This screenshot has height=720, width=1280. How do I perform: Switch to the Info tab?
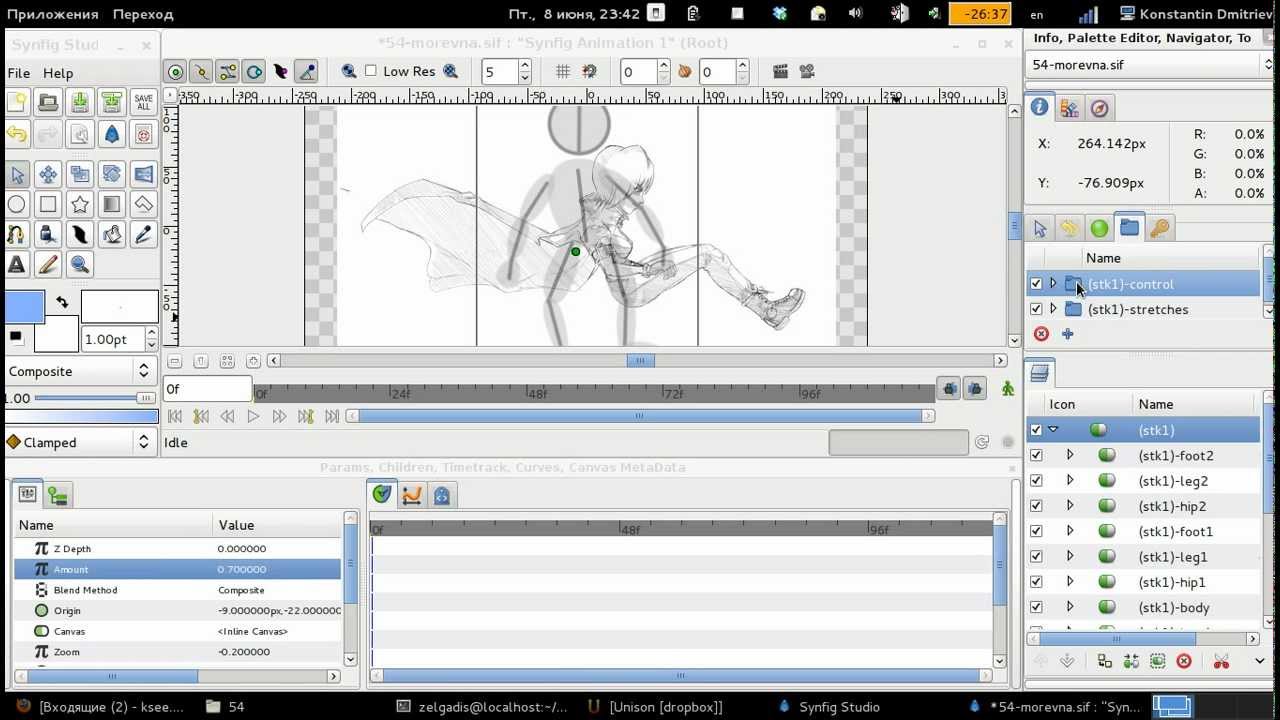[x=1040, y=107]
